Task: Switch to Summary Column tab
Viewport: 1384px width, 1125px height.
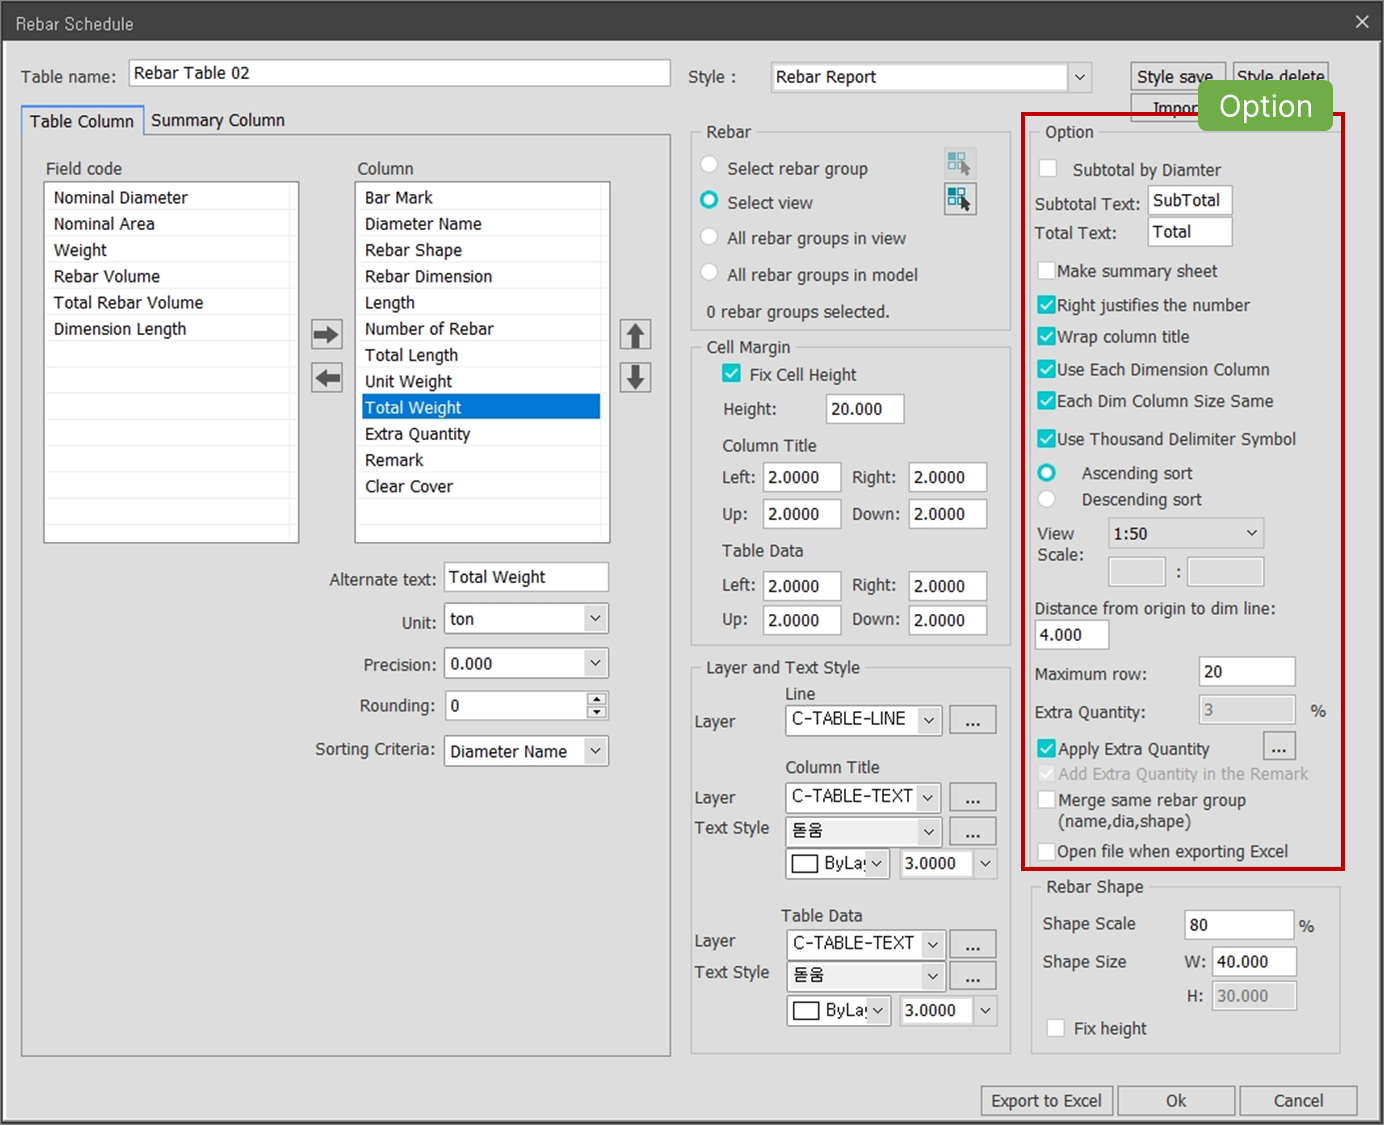Action: (217, 120)
